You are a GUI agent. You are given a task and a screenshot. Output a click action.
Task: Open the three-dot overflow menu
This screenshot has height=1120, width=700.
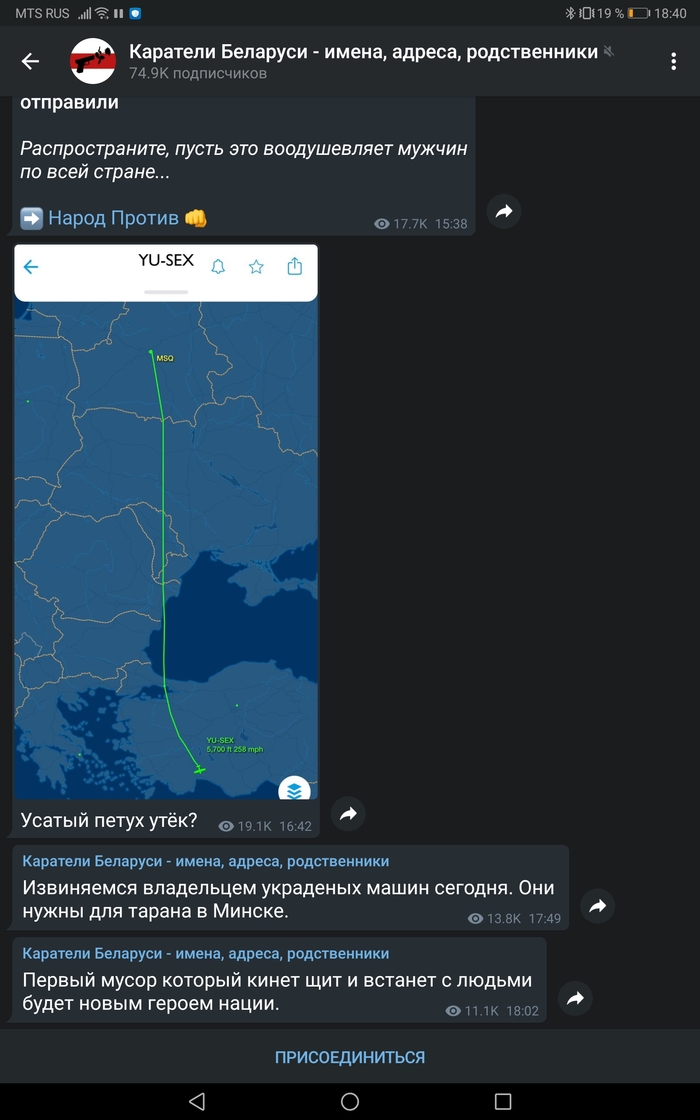click(673, 61)
